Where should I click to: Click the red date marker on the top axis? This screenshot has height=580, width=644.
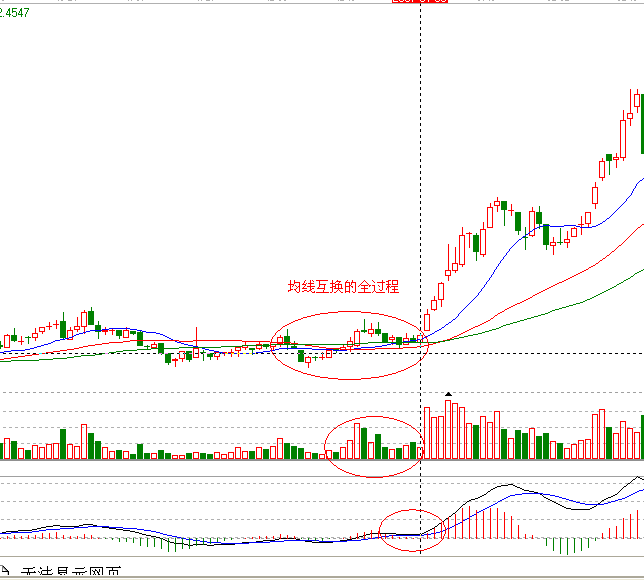(x=419, y=2)
